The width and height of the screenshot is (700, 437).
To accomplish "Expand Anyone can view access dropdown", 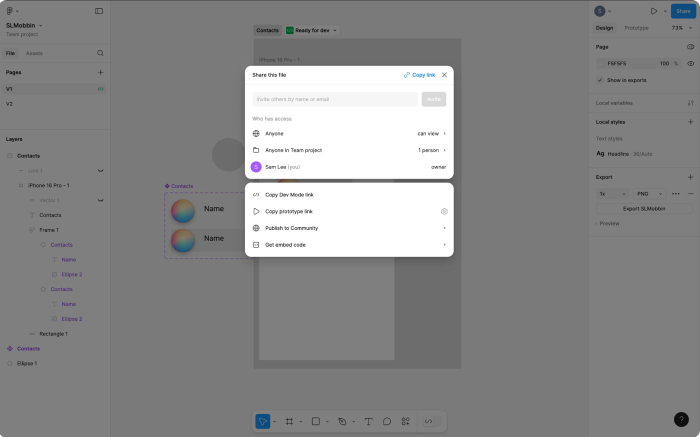I will tap(431, 133).
